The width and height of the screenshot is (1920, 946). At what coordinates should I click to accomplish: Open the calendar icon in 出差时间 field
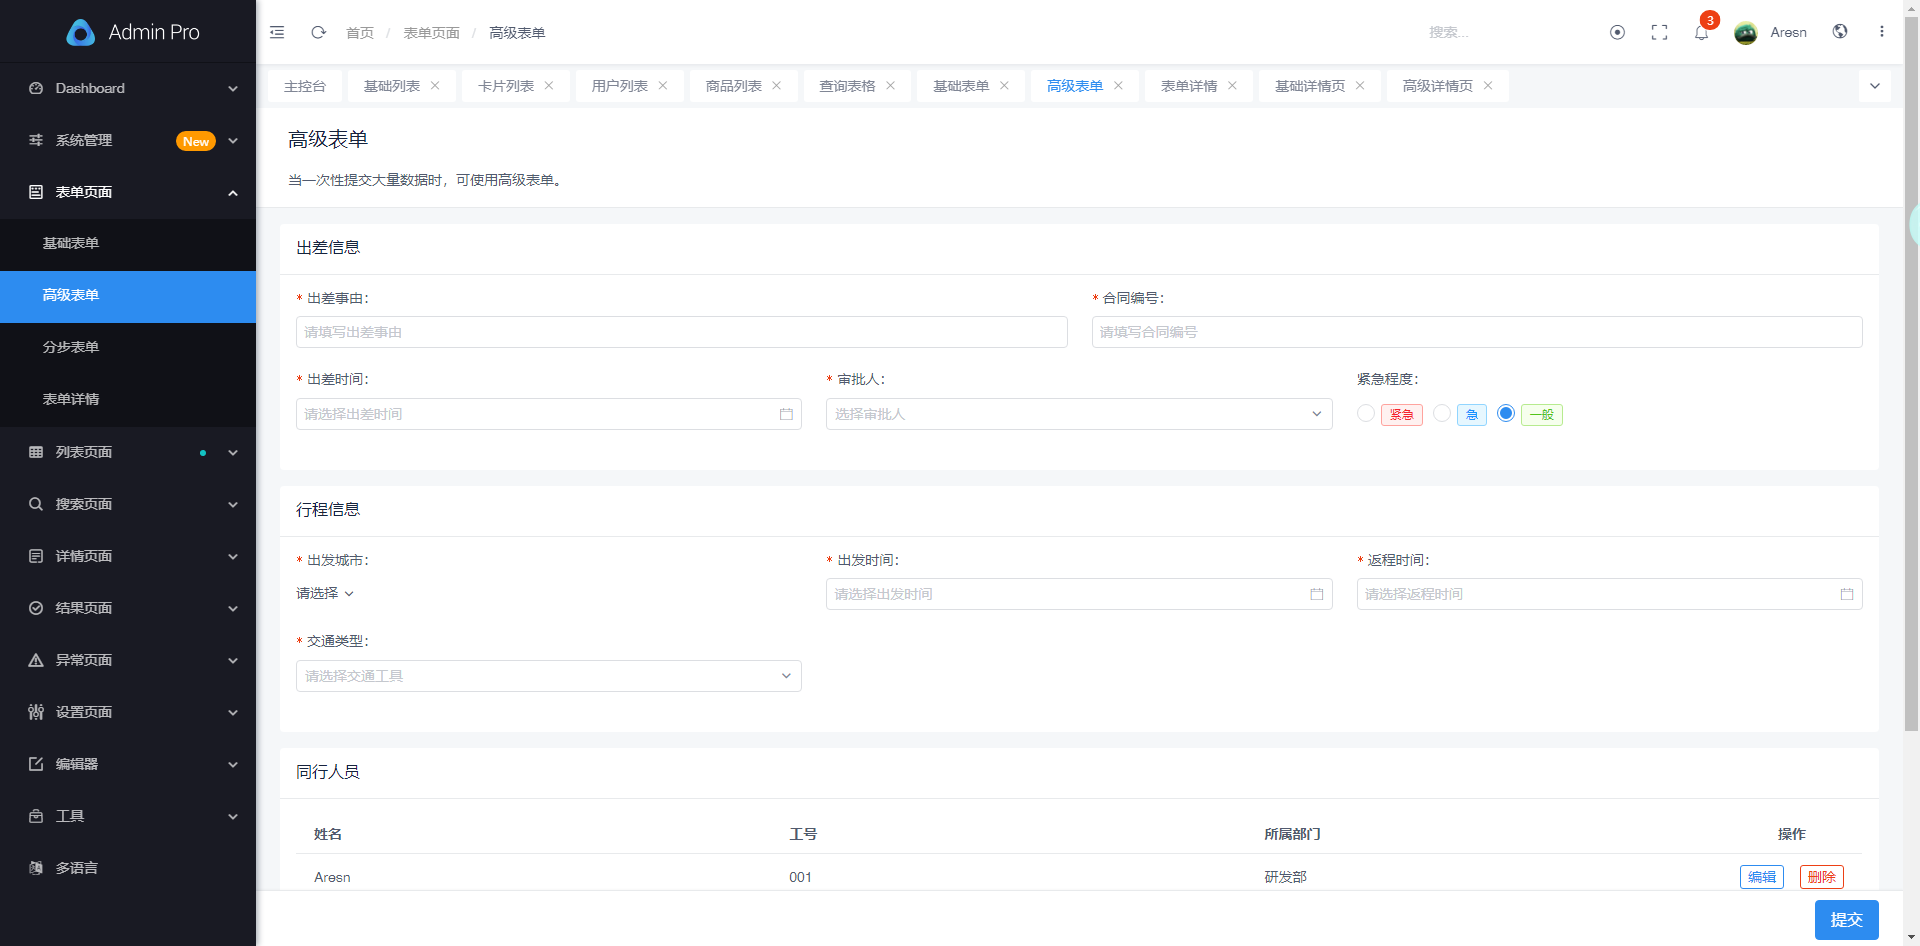[x=786, y=414]
